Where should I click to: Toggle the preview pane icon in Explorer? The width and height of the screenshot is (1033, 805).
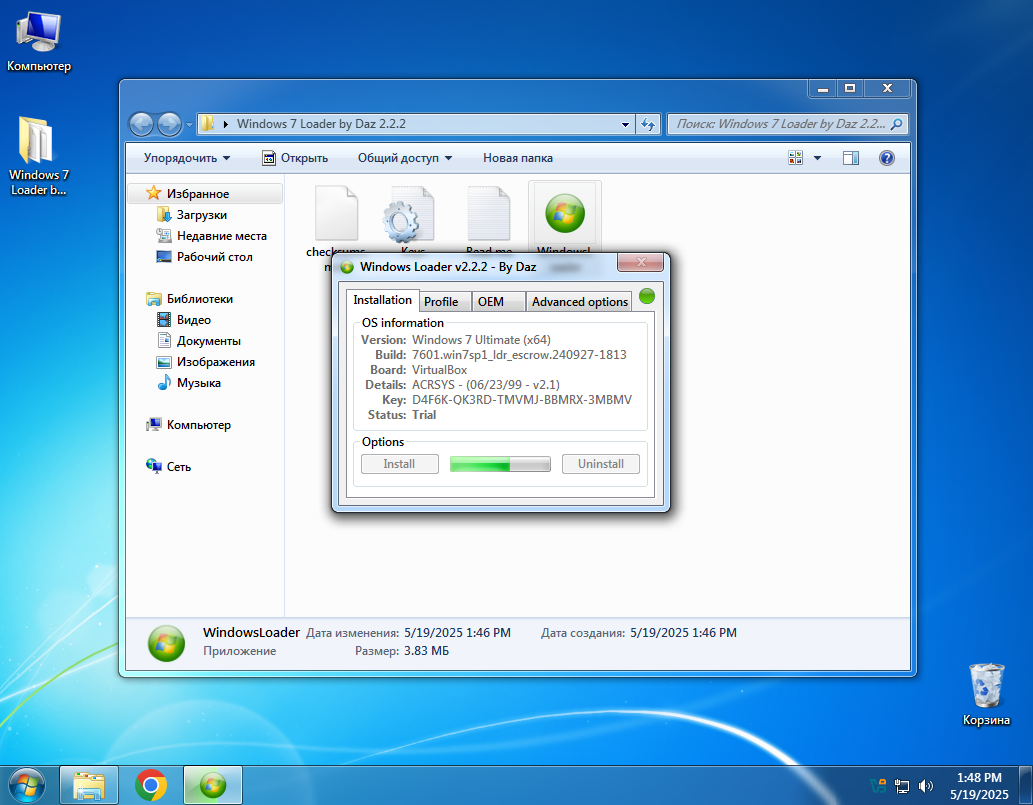pos(851,157)
